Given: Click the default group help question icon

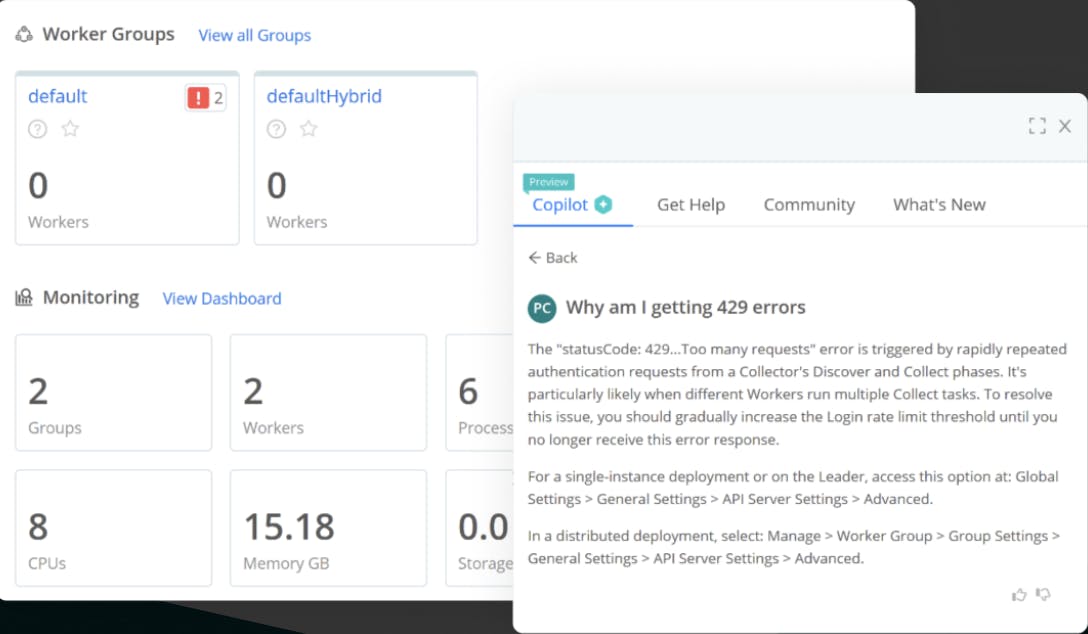Looking at the screenshot, I should click(x=38, y=129).
